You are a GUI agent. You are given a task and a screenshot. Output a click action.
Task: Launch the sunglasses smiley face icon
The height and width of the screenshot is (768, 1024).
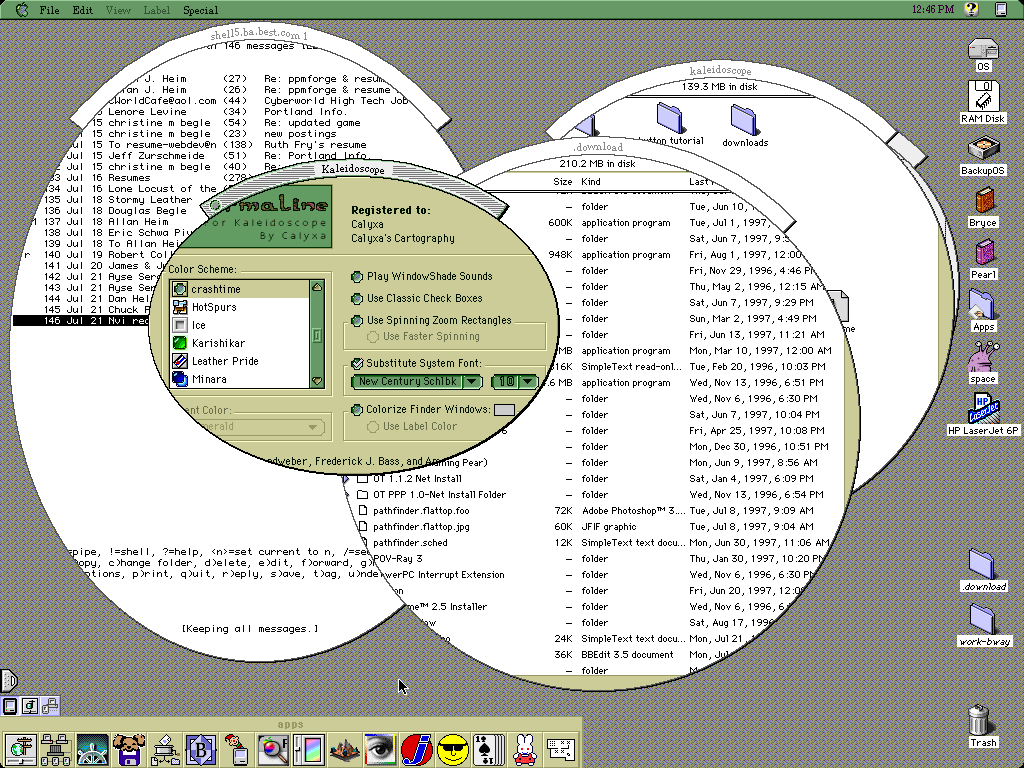coord(453,749)
